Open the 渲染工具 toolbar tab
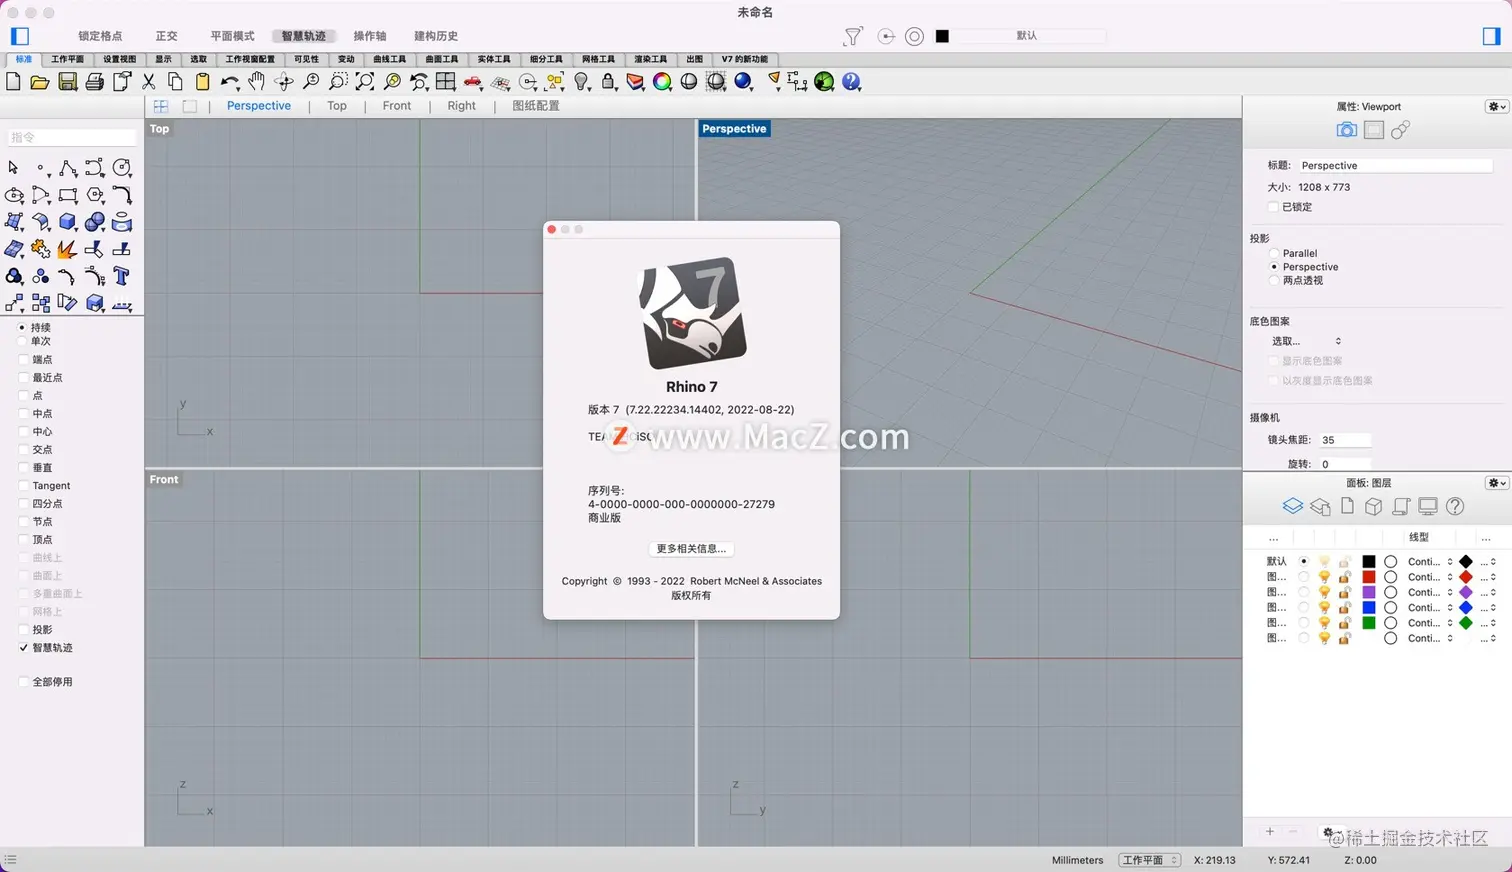The height and width of the screenshot is (872, 1512). [650, 59]
